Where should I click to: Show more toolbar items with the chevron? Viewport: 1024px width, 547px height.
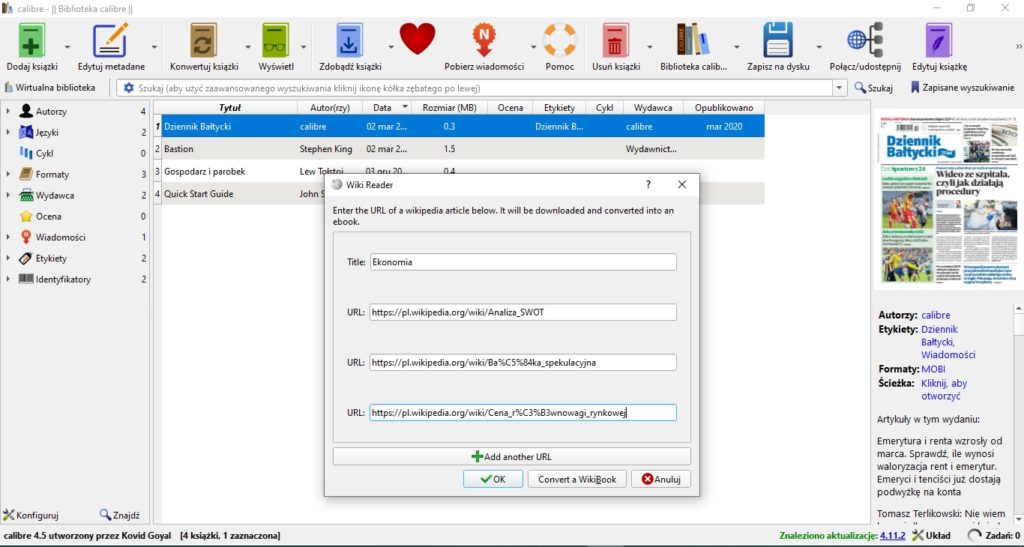point(1018,47)
